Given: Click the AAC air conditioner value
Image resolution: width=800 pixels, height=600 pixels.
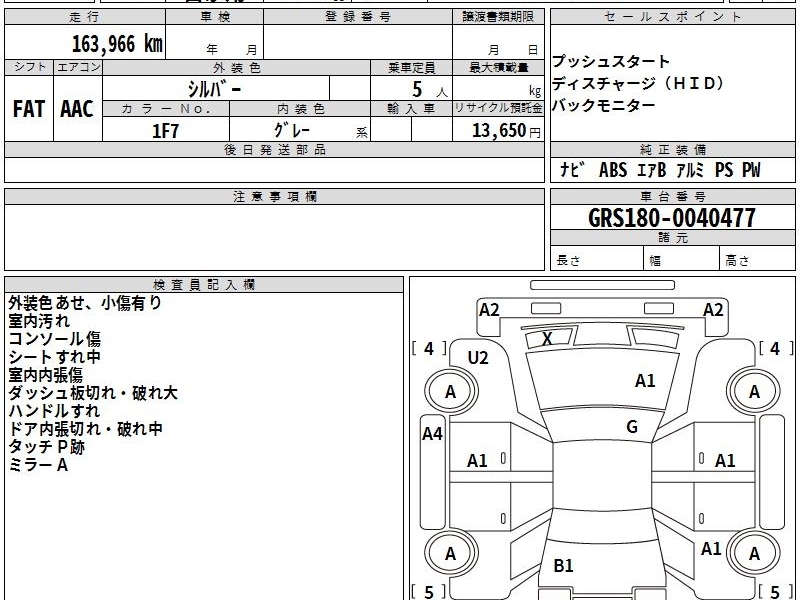Looking at the screenshot, I should [78, 109].
